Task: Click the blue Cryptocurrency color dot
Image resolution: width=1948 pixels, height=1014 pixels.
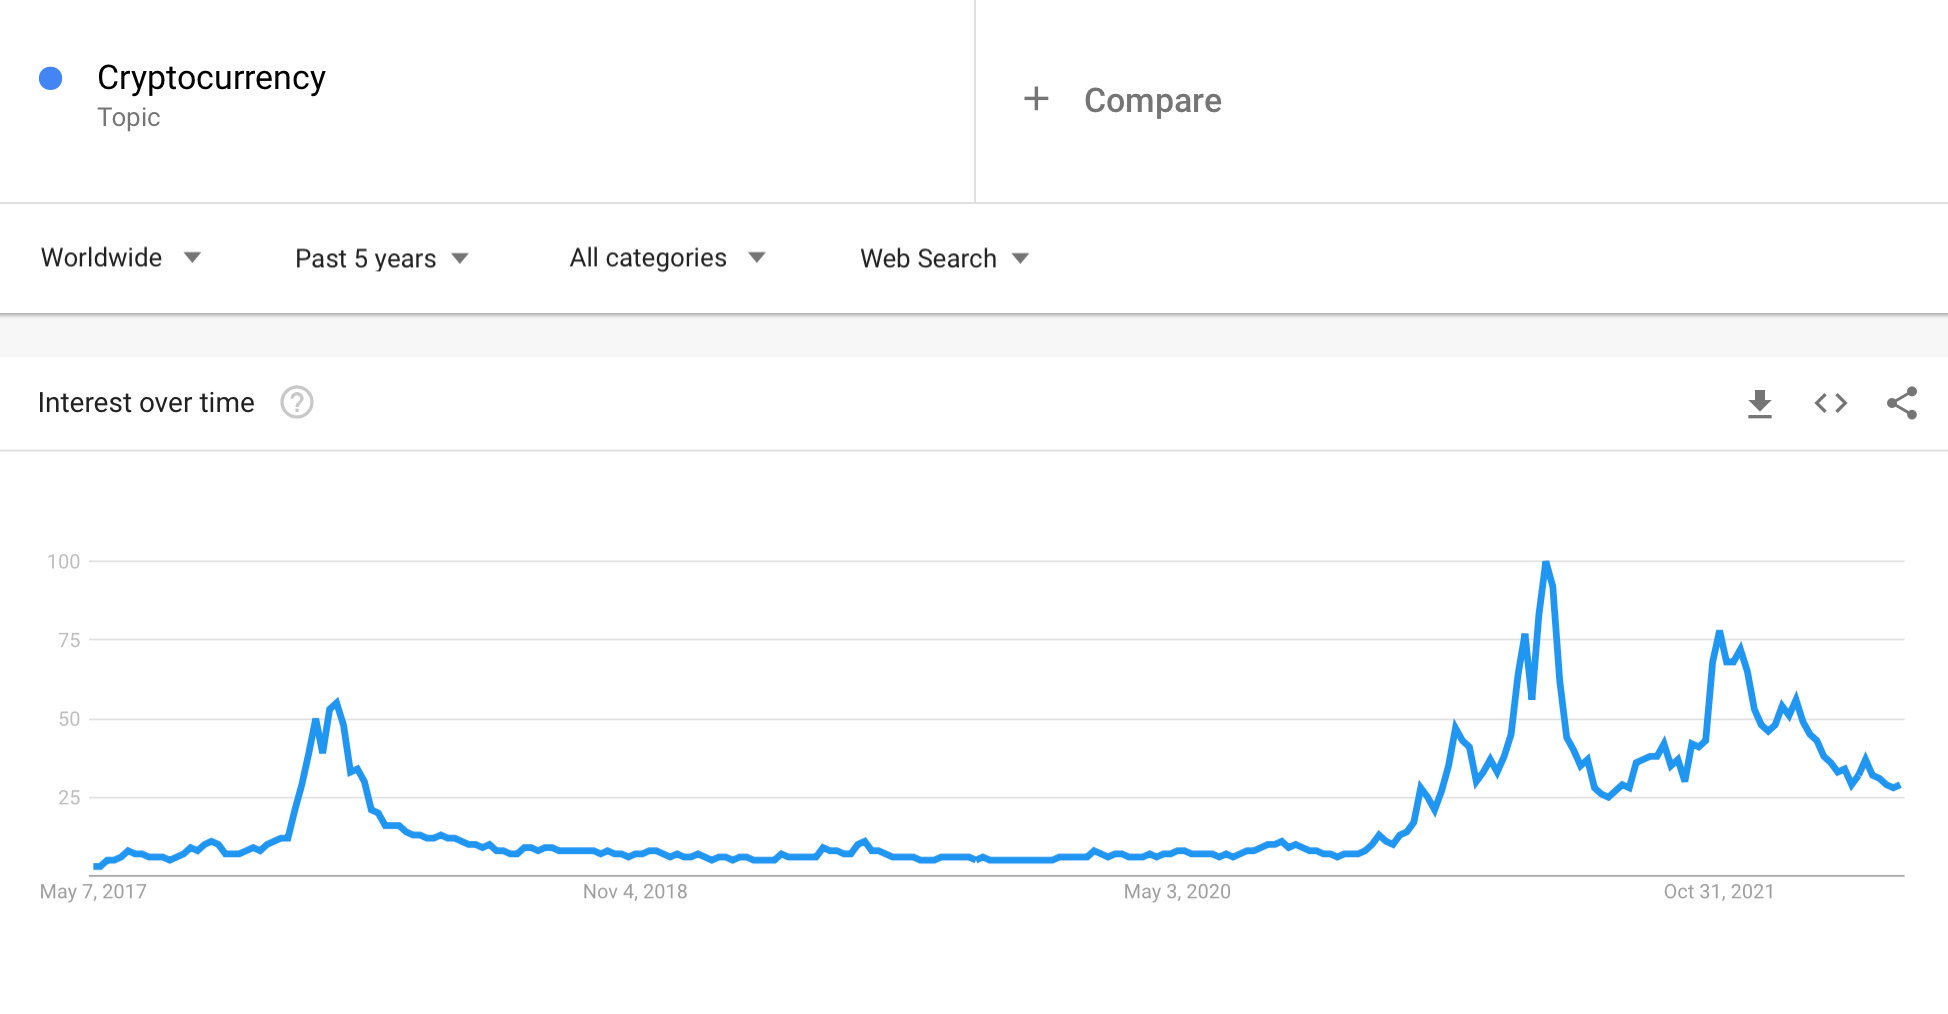Action: (51, 78)
